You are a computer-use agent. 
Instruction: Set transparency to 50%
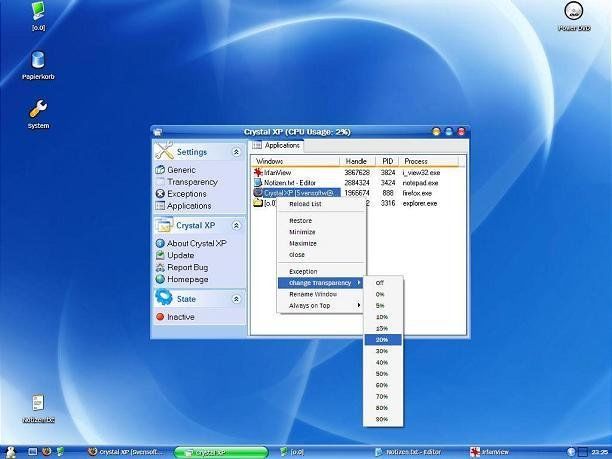click(x=383, y=374)
